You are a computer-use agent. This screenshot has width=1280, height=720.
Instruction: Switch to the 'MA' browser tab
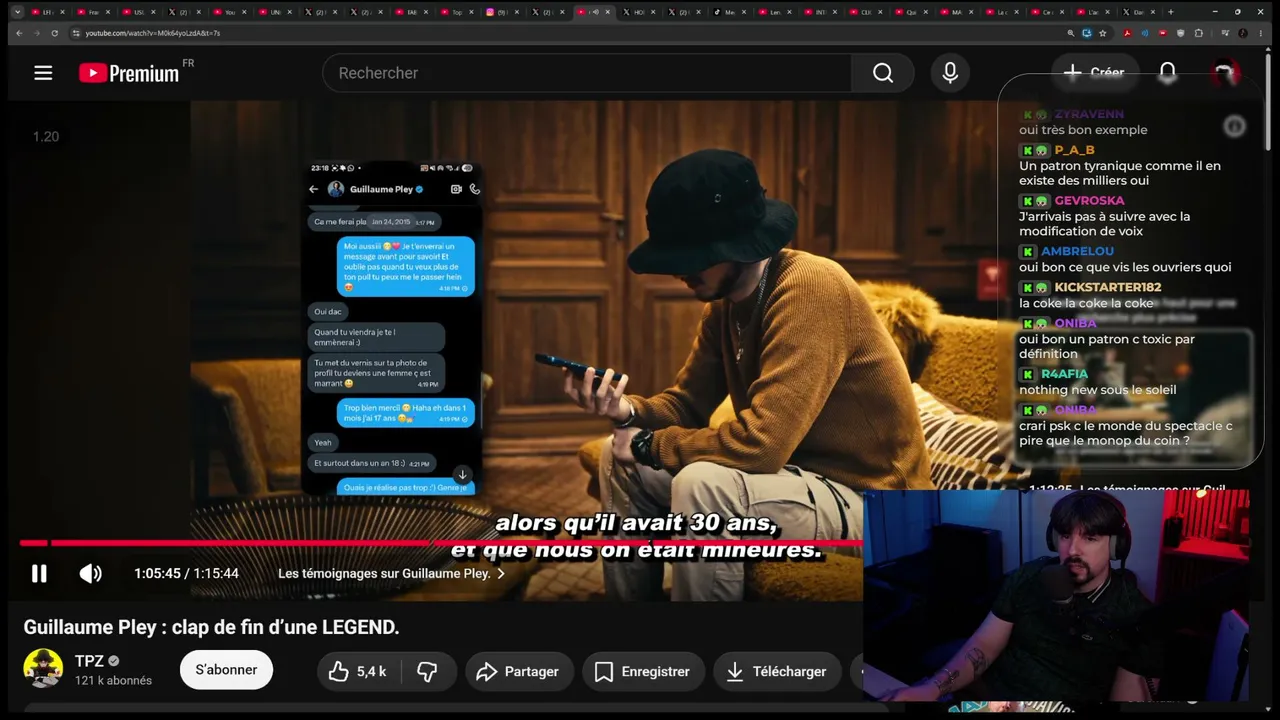coord(957,12)
